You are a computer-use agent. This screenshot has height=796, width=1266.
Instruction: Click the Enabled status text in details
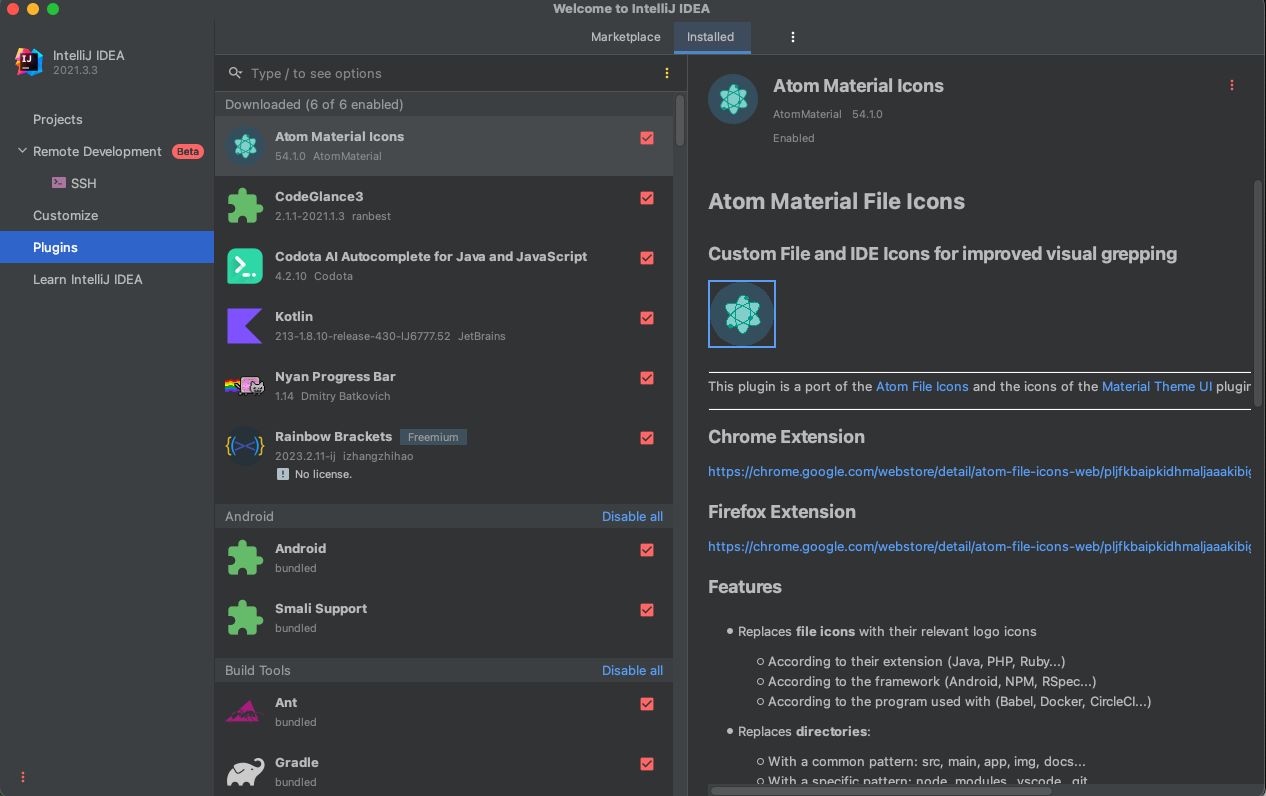[794, 138]
